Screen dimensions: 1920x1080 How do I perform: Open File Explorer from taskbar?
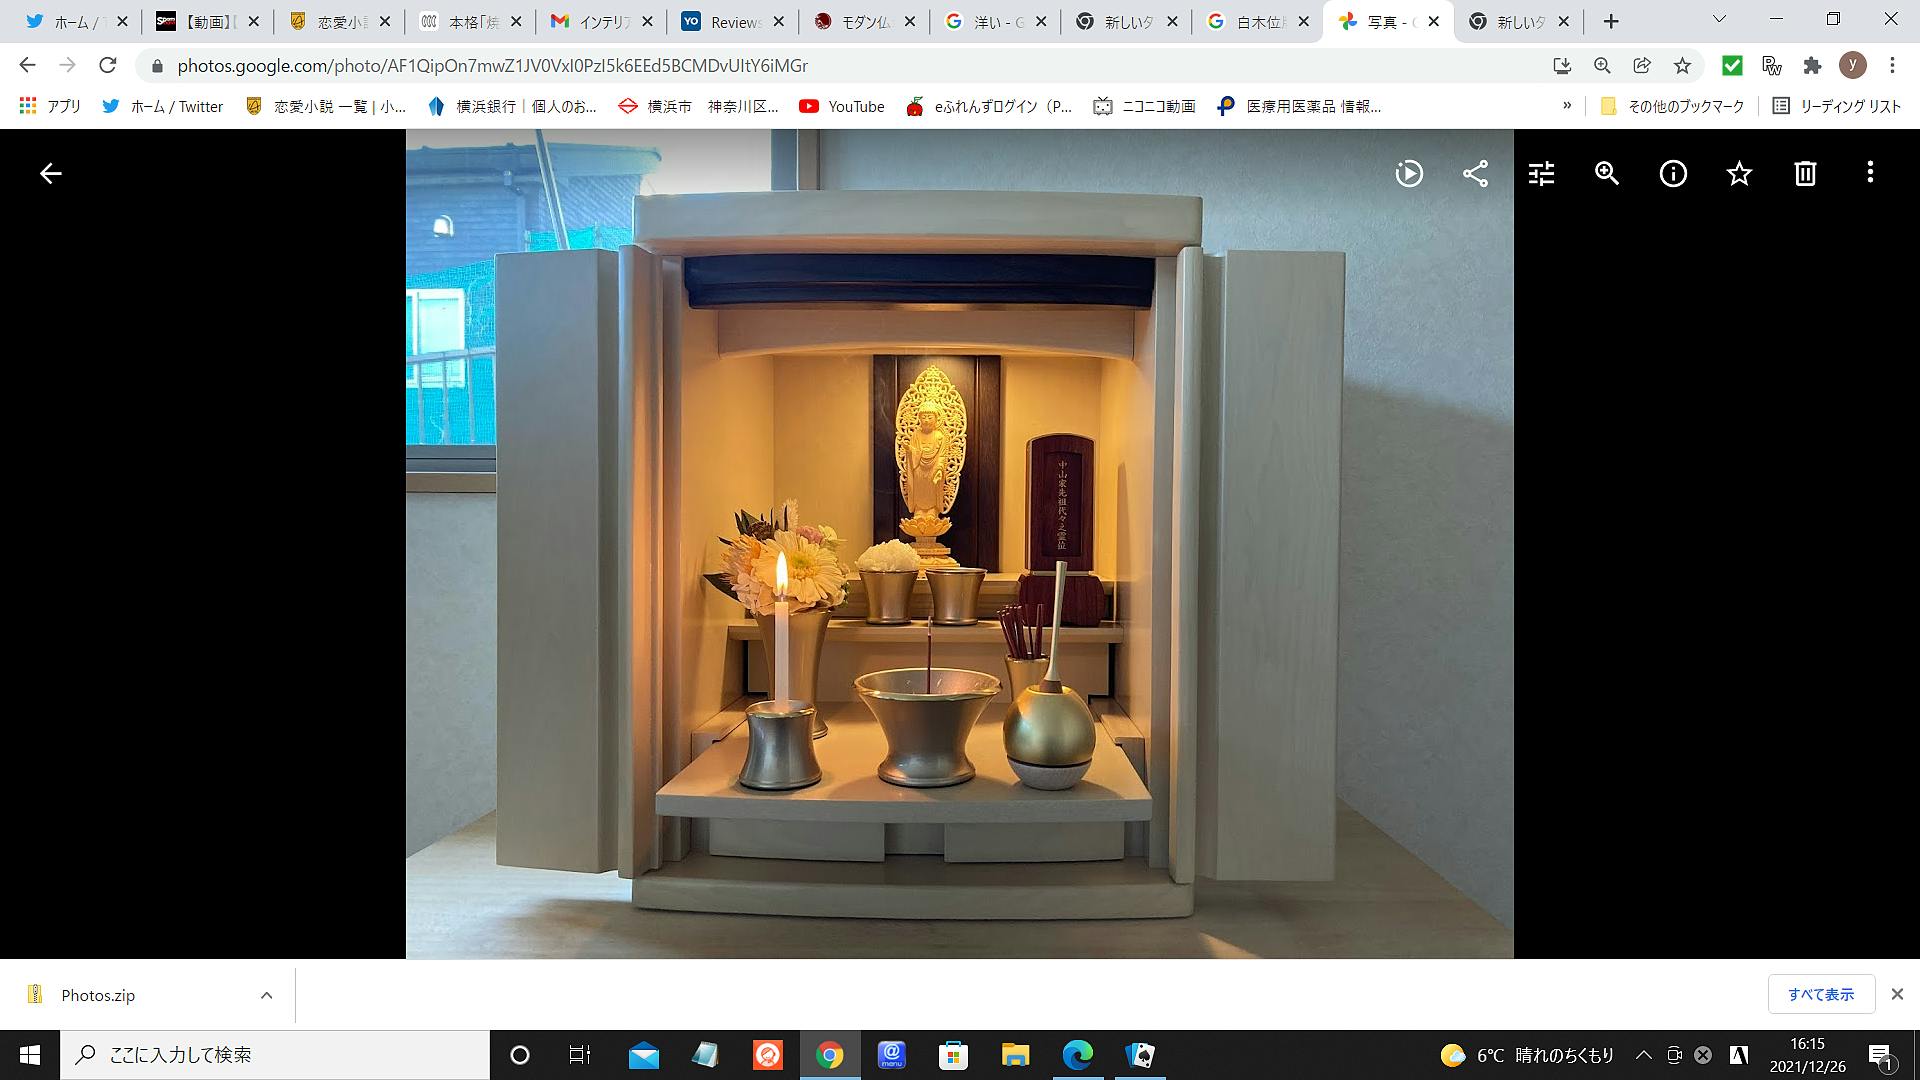point(1015,1055)
